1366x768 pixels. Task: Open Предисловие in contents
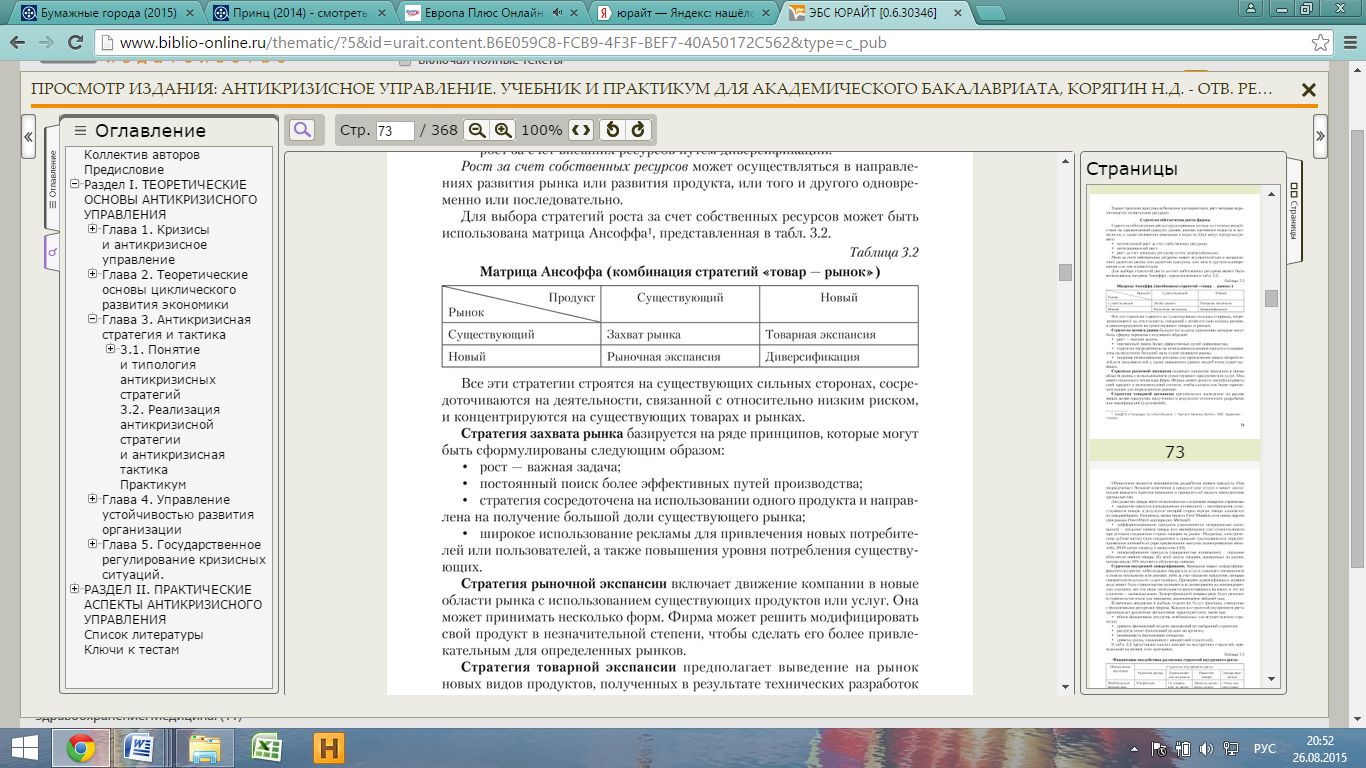[x=124, y=170]
